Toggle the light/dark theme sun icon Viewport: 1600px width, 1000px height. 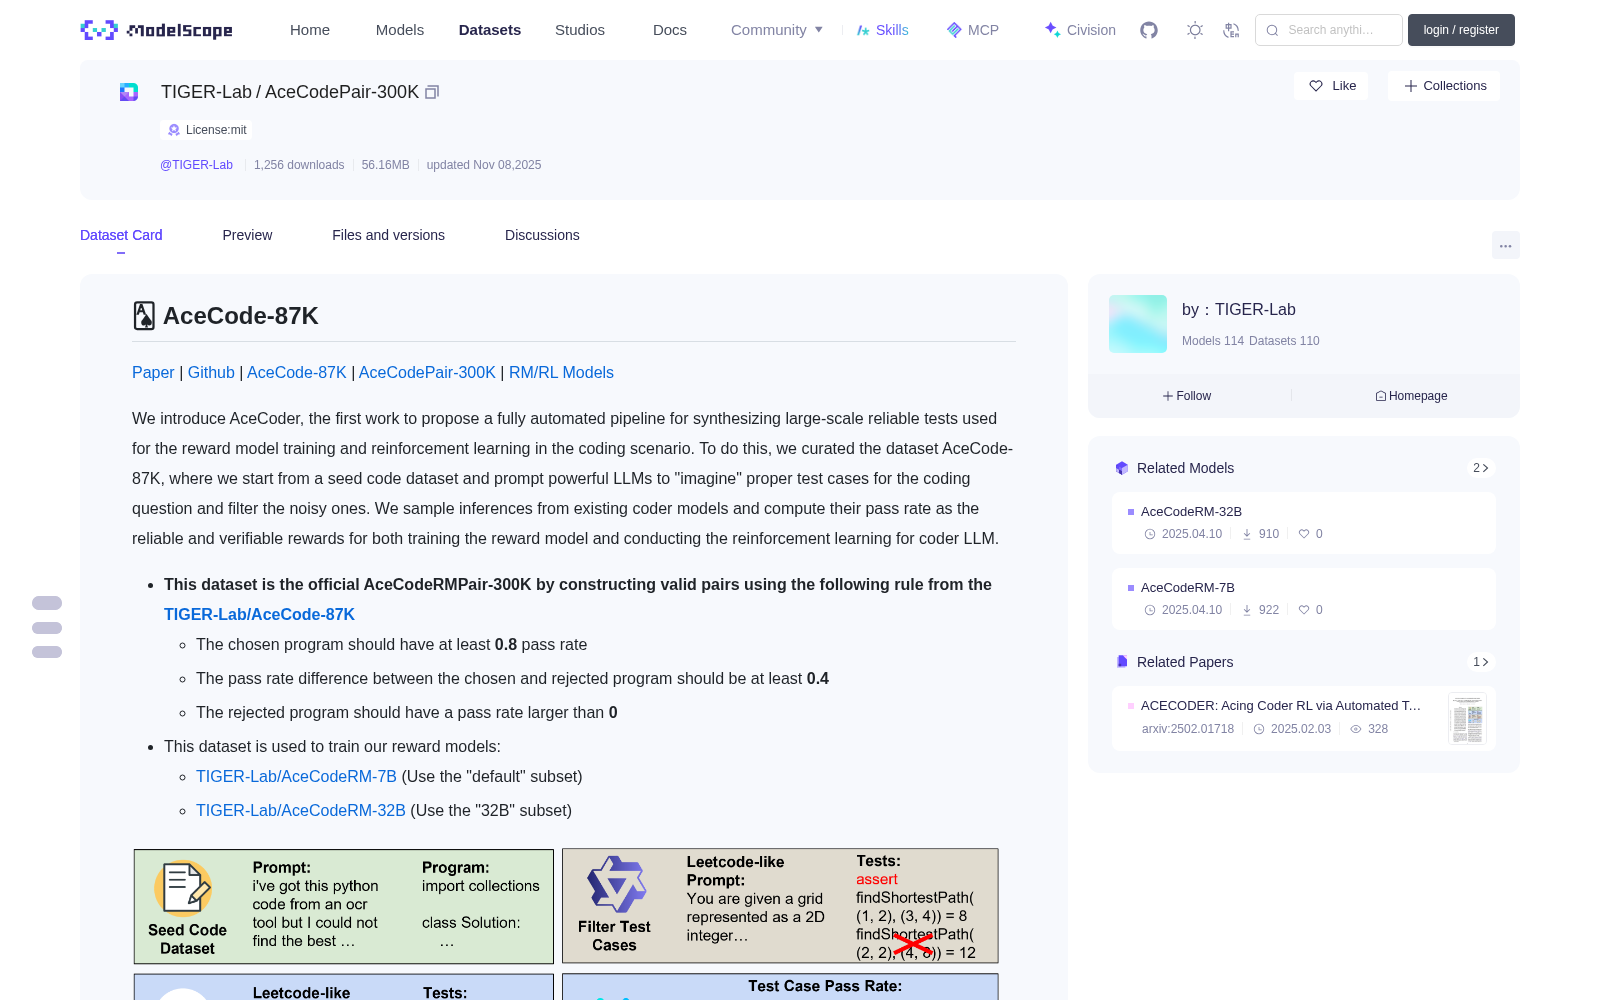point(1195,30)
